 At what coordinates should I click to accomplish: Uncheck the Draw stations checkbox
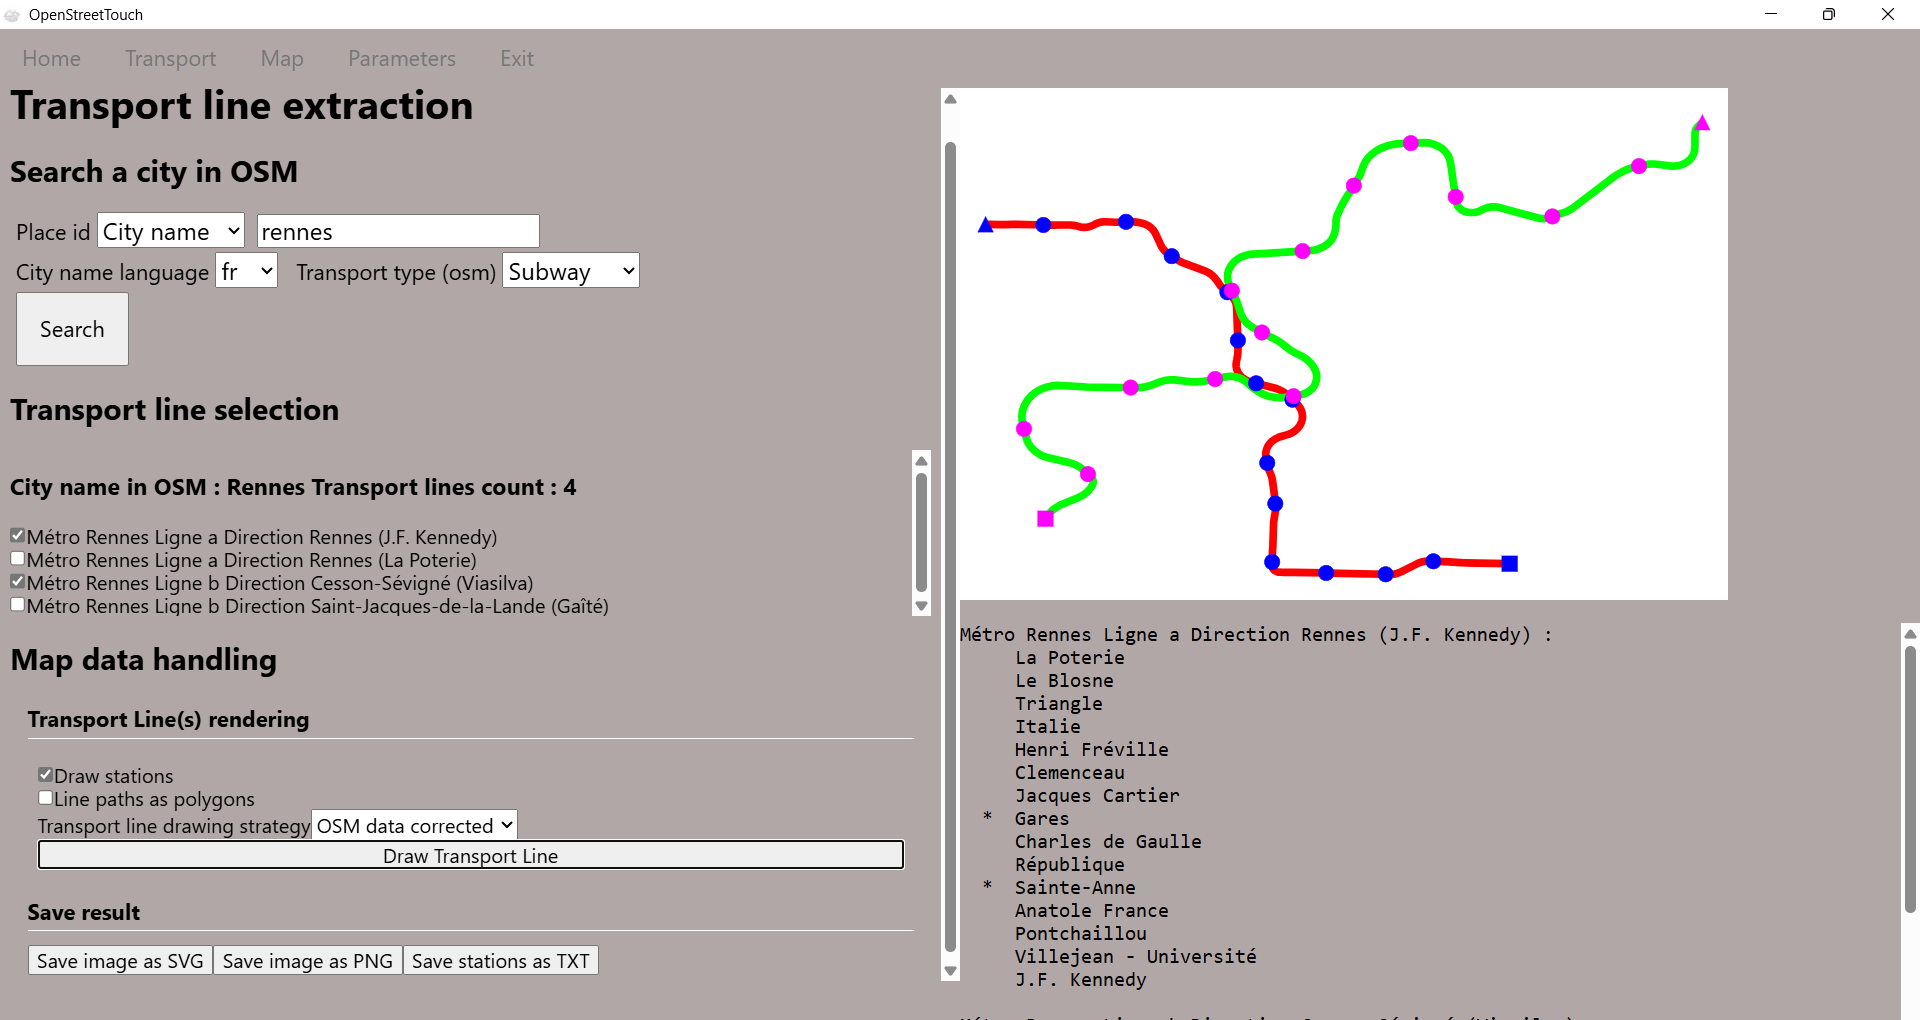click(x=45, y=775)
